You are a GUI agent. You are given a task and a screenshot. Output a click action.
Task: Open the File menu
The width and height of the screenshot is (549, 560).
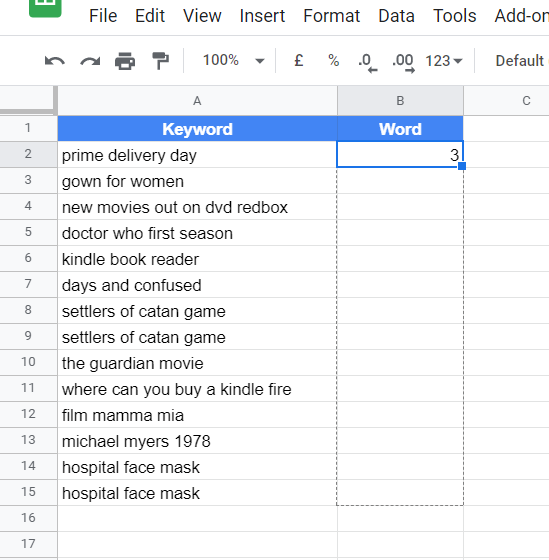(x=103, y=16)
